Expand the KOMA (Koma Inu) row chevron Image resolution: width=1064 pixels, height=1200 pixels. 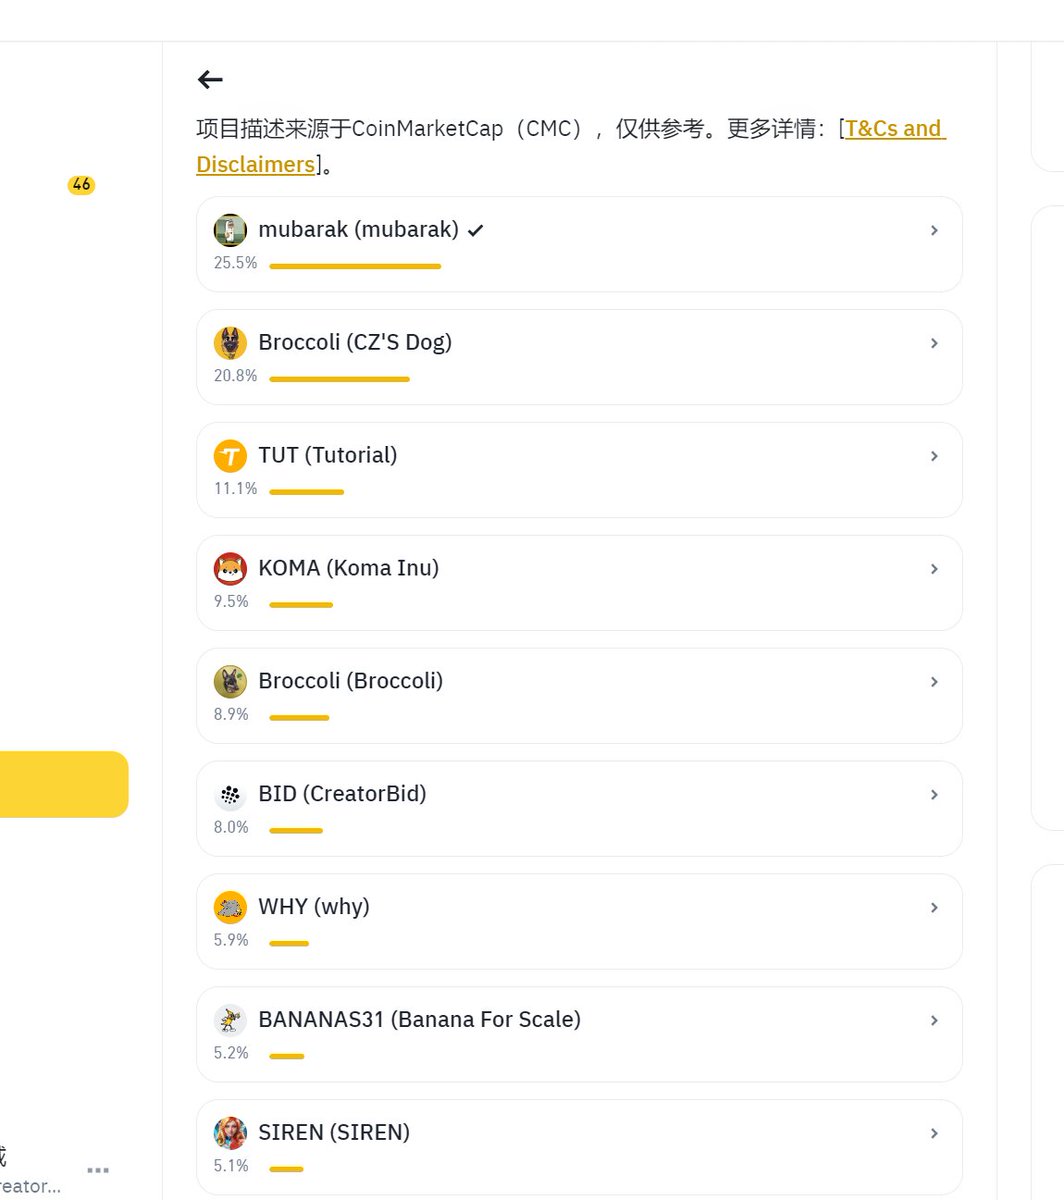point(934,569)
